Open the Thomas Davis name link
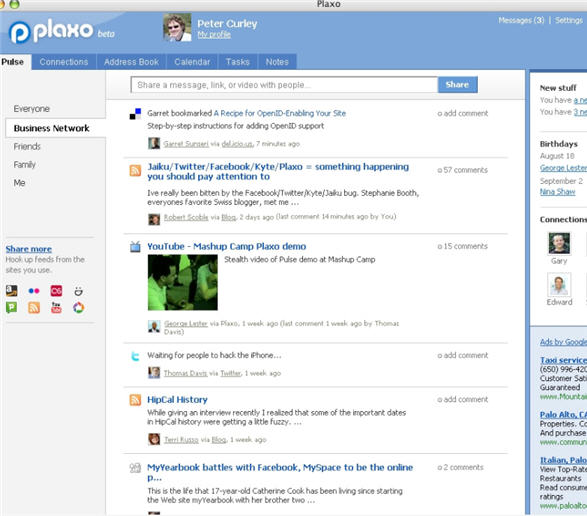The image size is (587, 516). click(x=185, y=373)
